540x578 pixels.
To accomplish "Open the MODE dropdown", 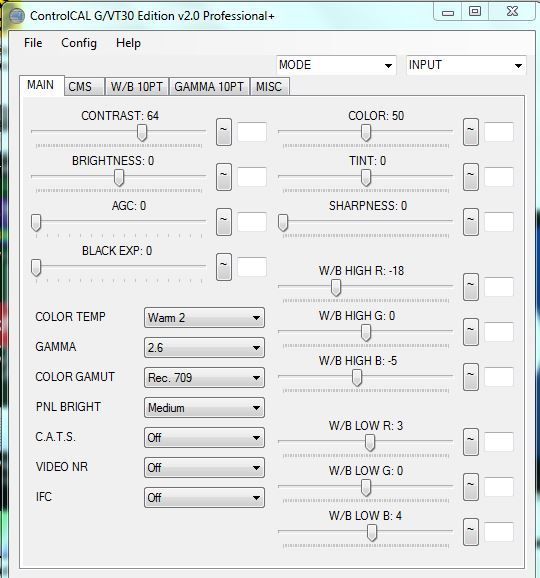I will tap(336, 65).
